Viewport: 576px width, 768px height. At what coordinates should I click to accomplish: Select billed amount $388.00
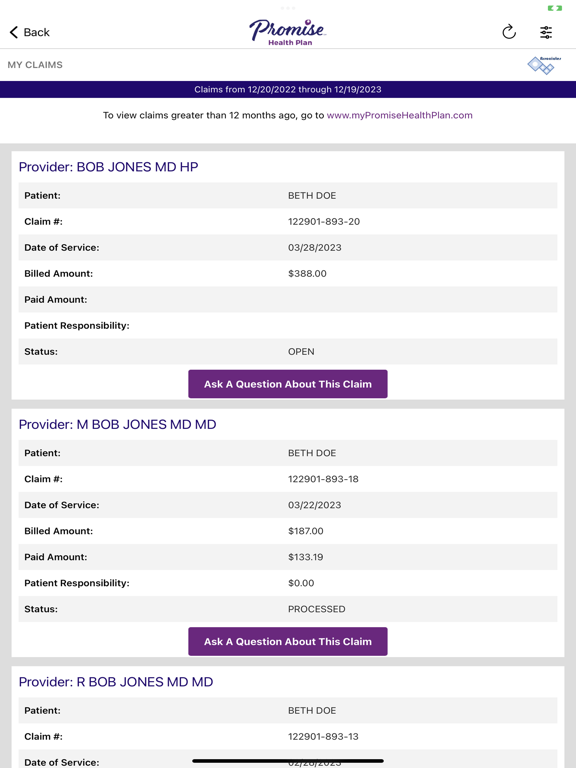click(307, 274)
